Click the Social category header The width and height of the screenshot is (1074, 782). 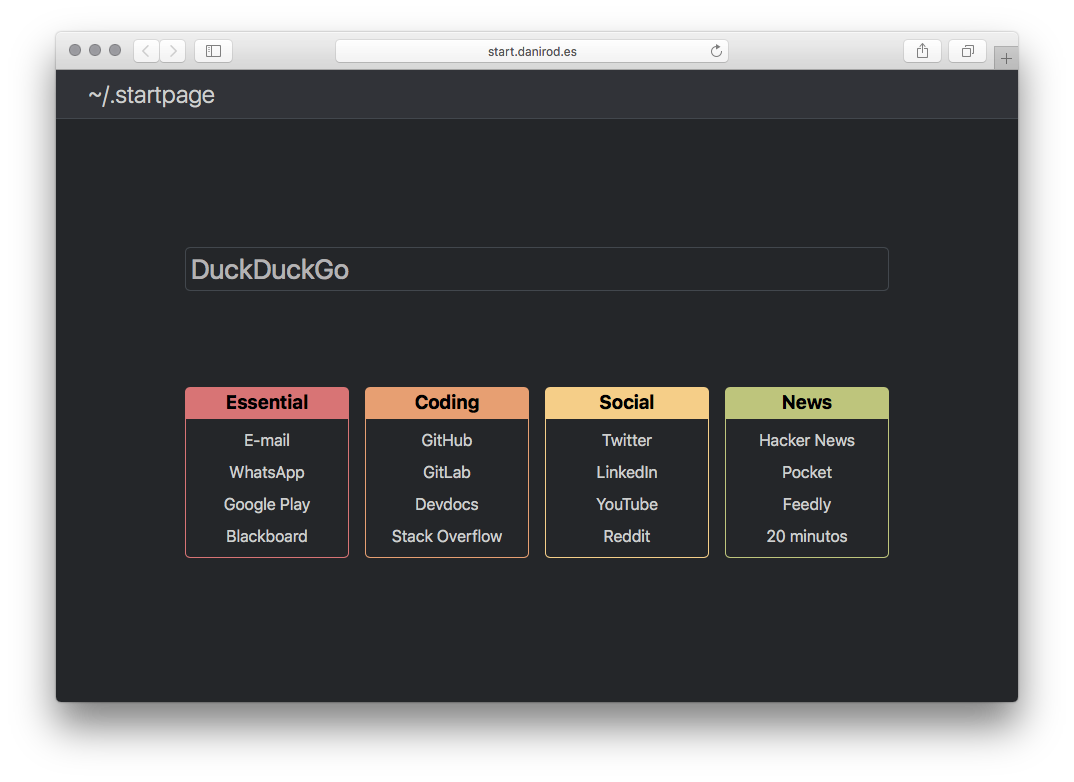627,403
